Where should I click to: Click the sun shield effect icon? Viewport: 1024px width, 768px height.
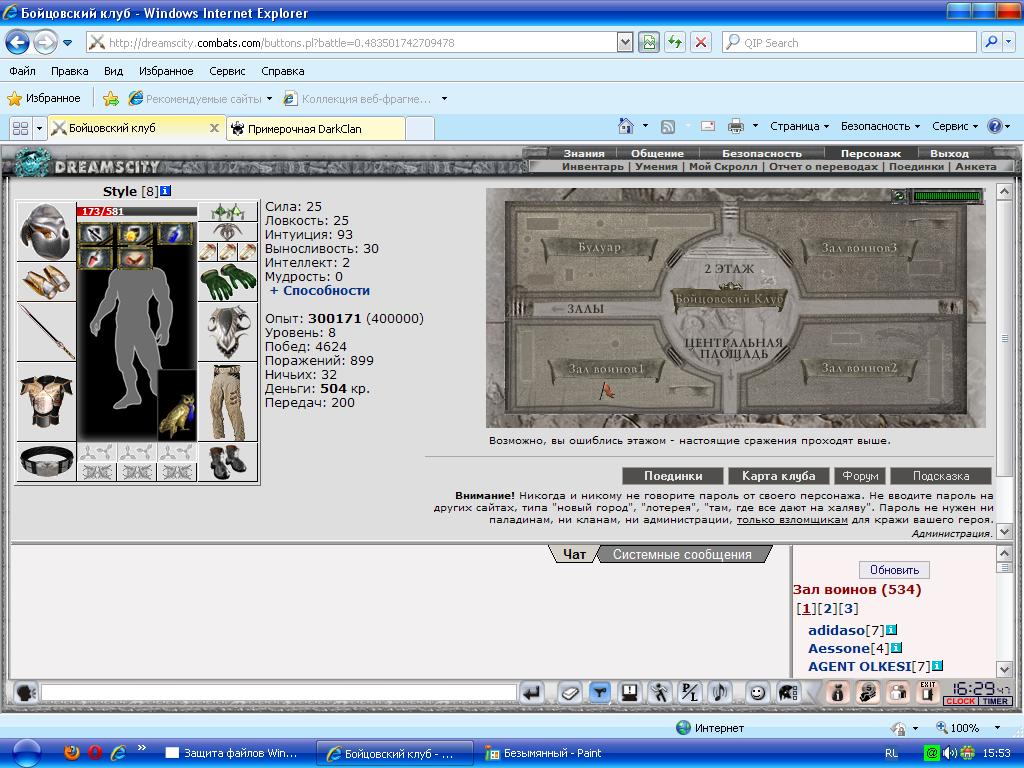point(135,233)
